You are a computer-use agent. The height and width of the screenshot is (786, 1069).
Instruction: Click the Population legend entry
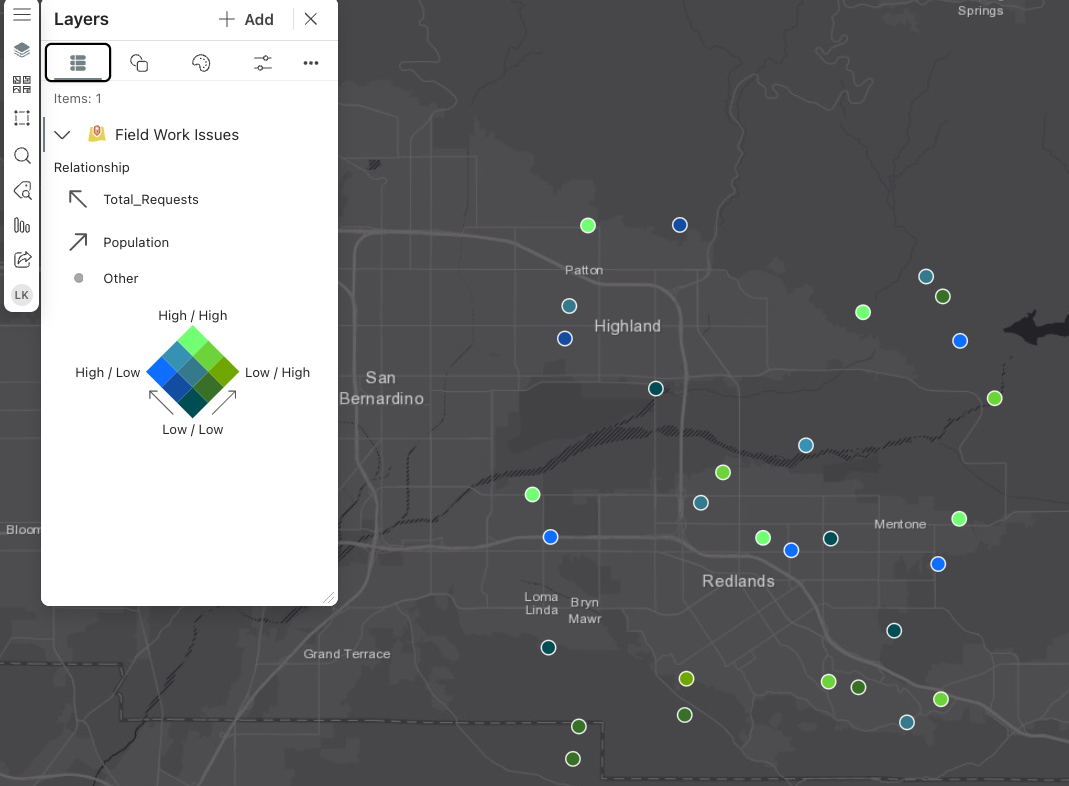136,243
